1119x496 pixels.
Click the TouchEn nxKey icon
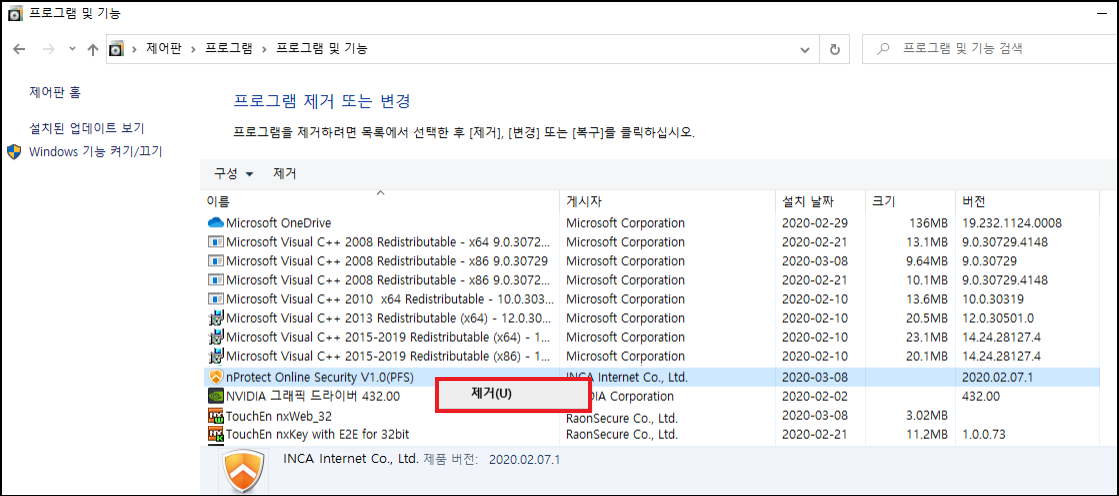(x=216, y=433)
